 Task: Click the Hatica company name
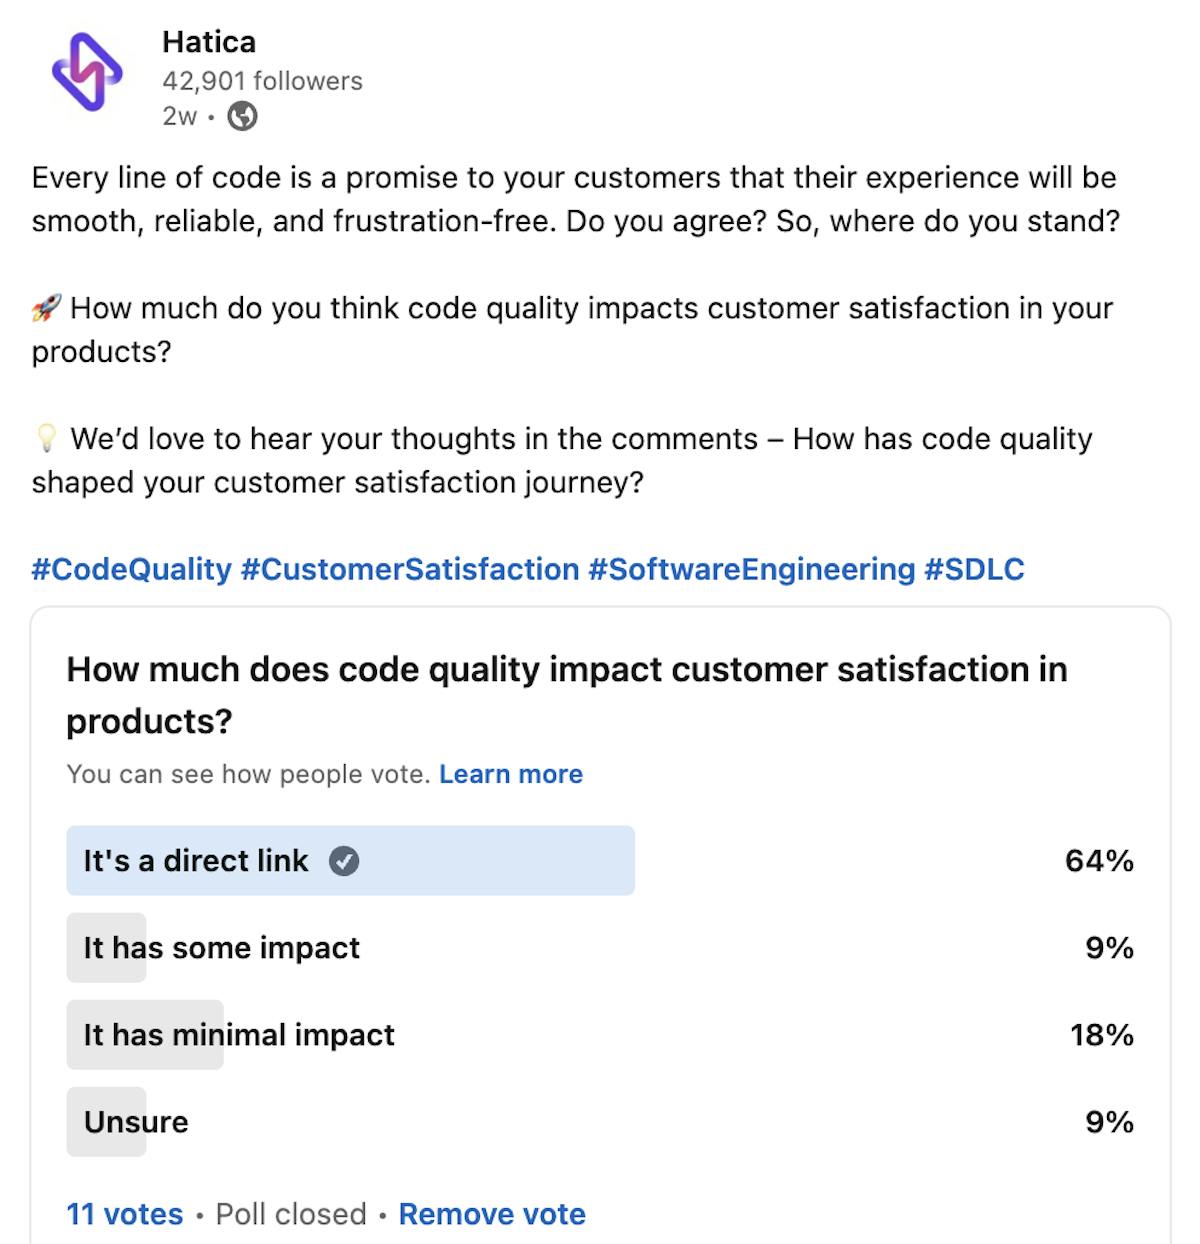[x=210, y=42]
